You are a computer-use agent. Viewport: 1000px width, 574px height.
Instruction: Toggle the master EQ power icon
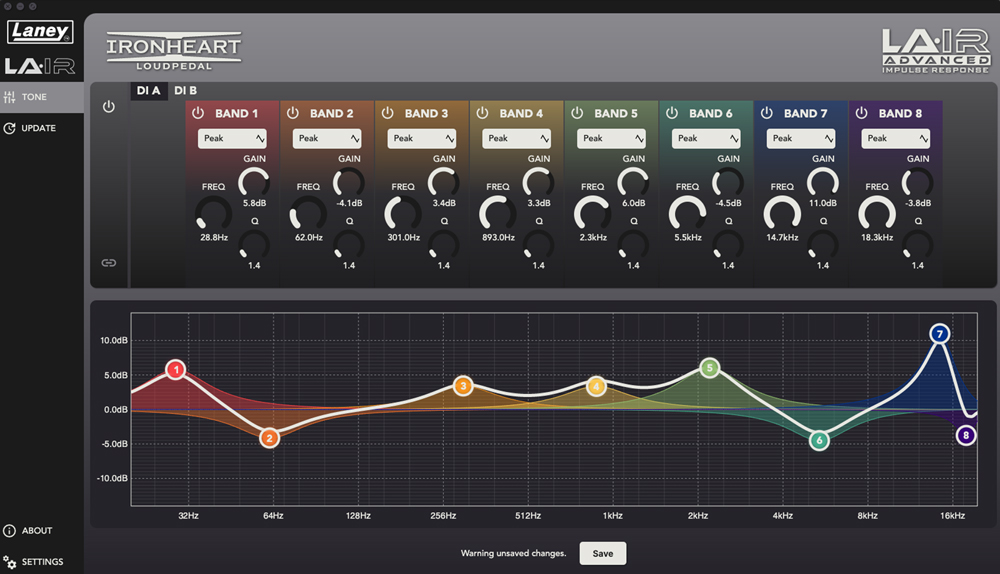(x=109, y=107)
